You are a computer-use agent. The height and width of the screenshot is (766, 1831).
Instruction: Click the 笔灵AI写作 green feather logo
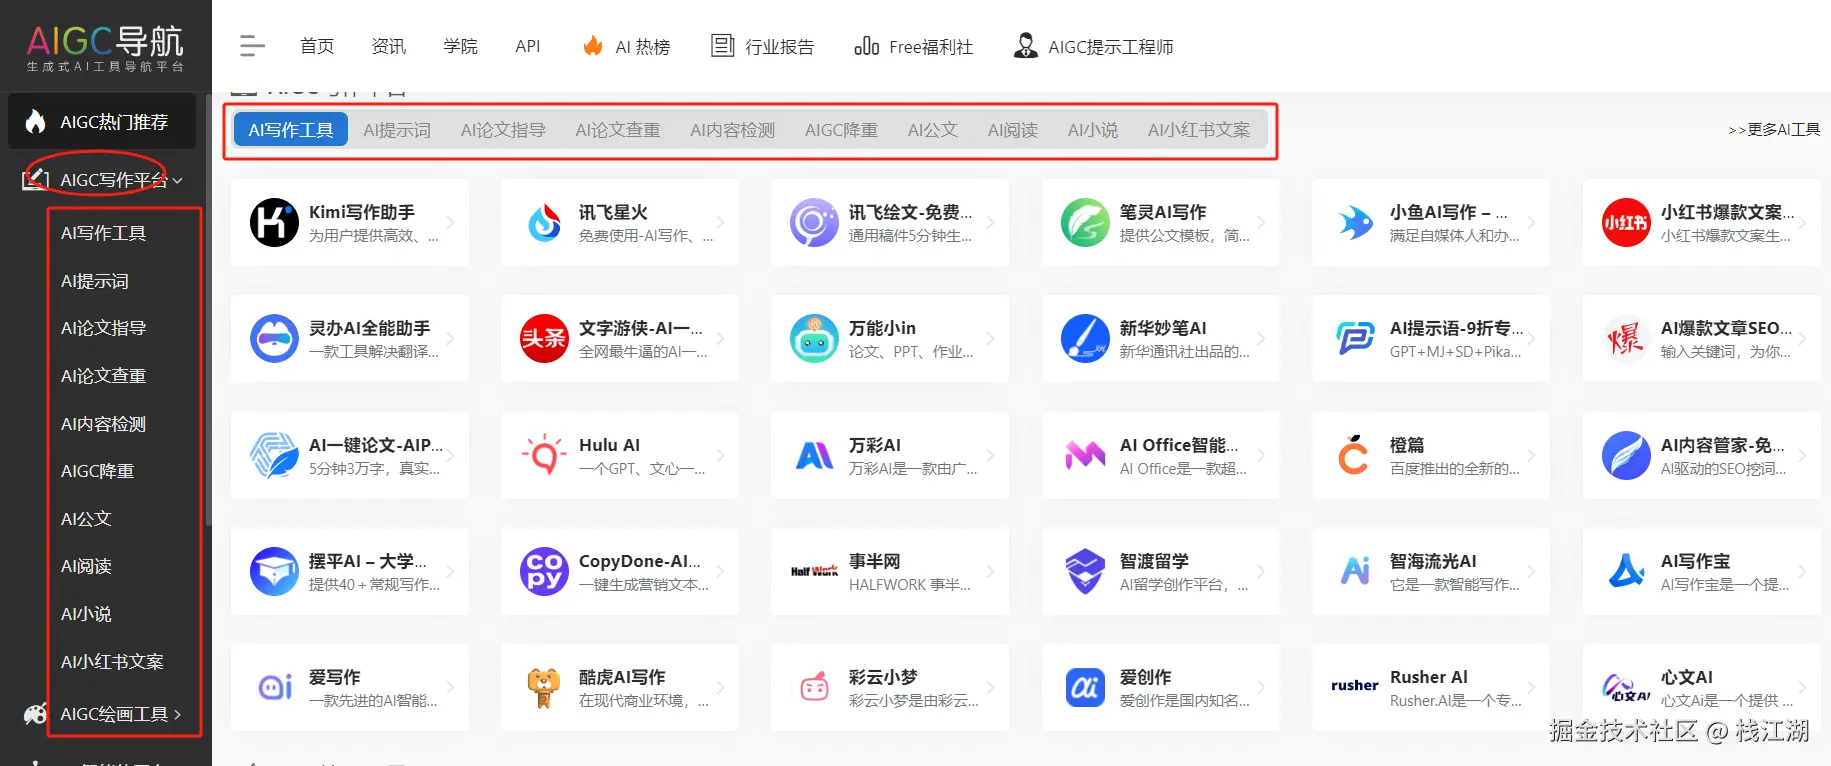click(1085, 222)
